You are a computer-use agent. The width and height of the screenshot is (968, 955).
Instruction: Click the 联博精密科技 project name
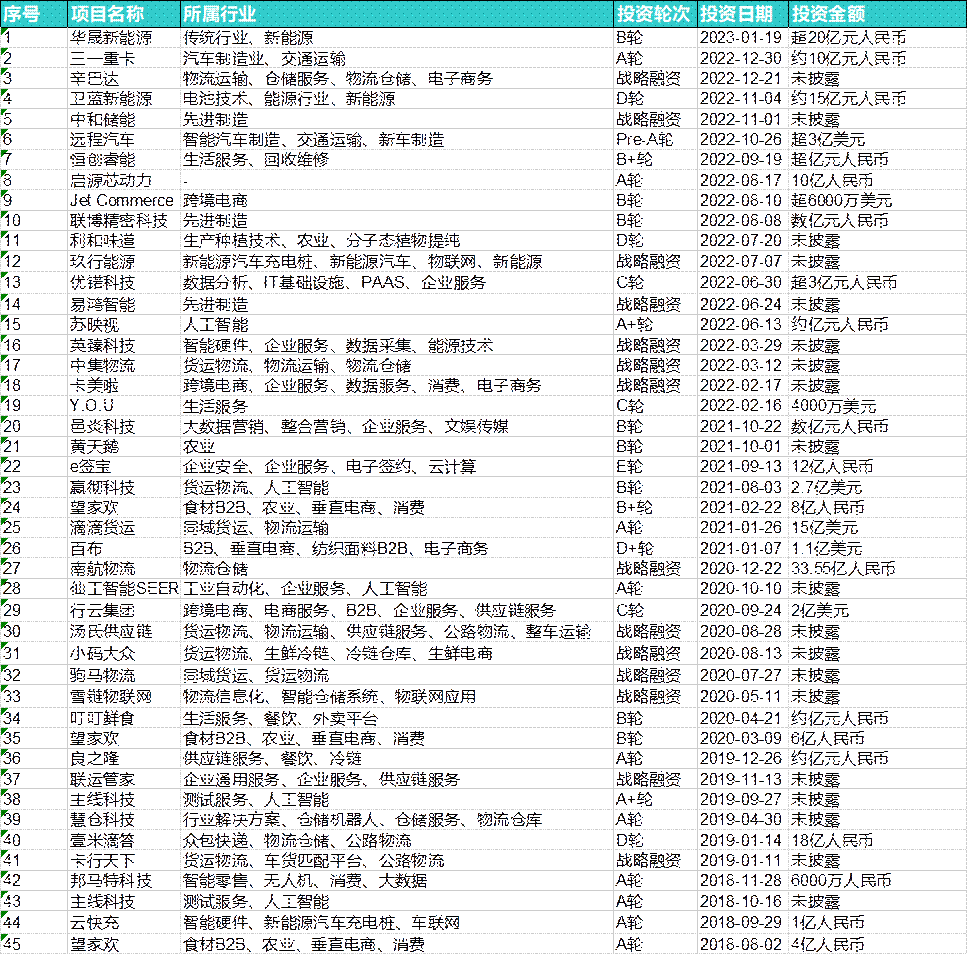(119, 220)
